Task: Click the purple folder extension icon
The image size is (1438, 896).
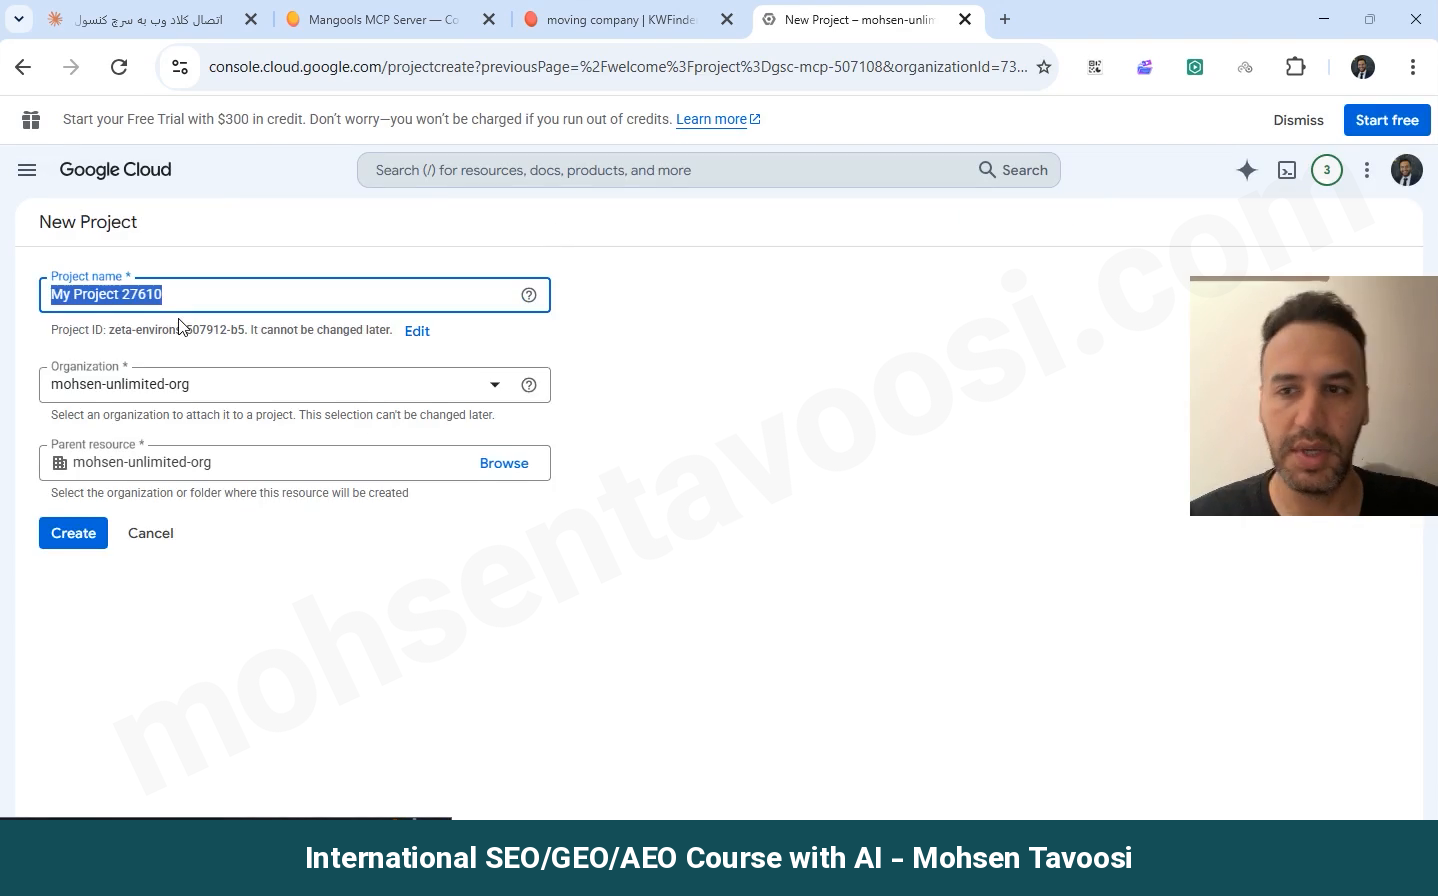Action: click(x=1145, y=67)
